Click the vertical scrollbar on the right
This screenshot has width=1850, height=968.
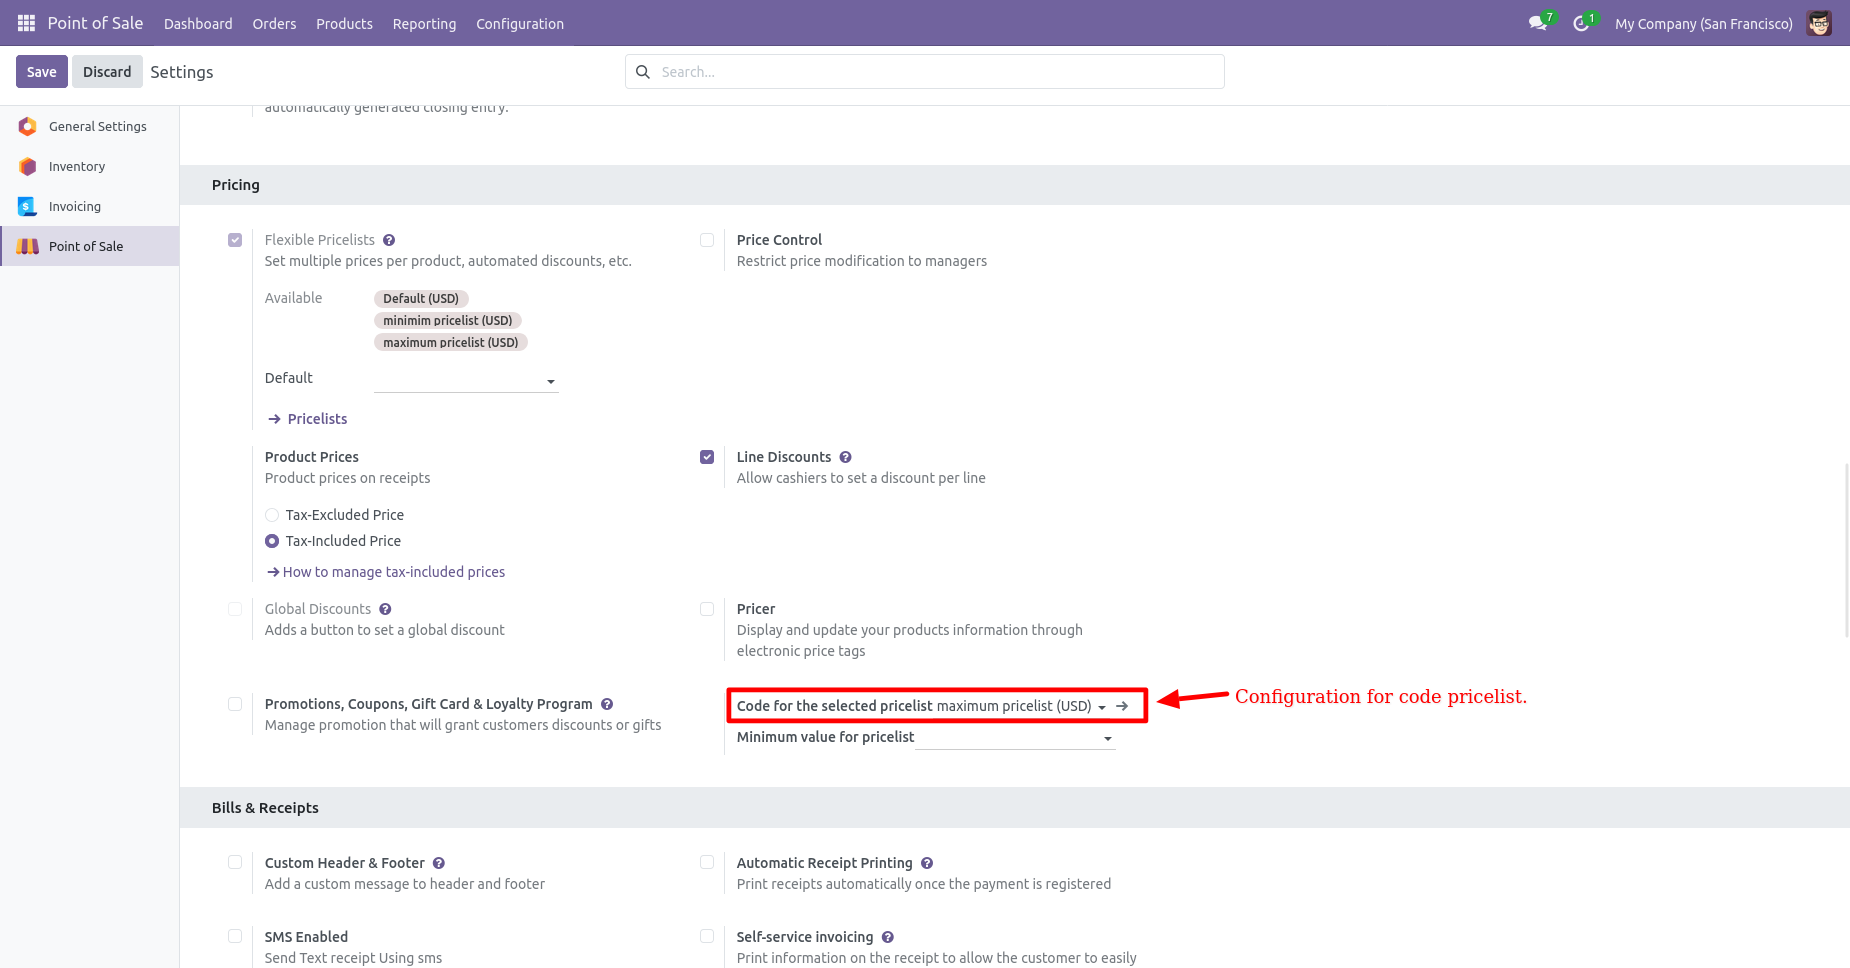point(1846,550)
